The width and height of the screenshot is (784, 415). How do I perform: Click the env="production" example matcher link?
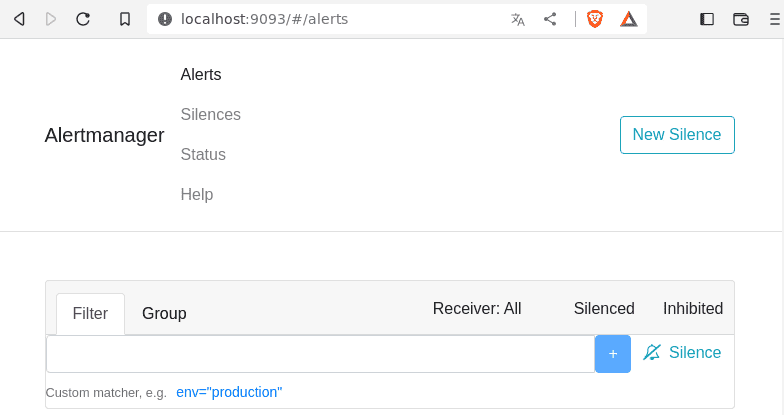pos(229,392)
